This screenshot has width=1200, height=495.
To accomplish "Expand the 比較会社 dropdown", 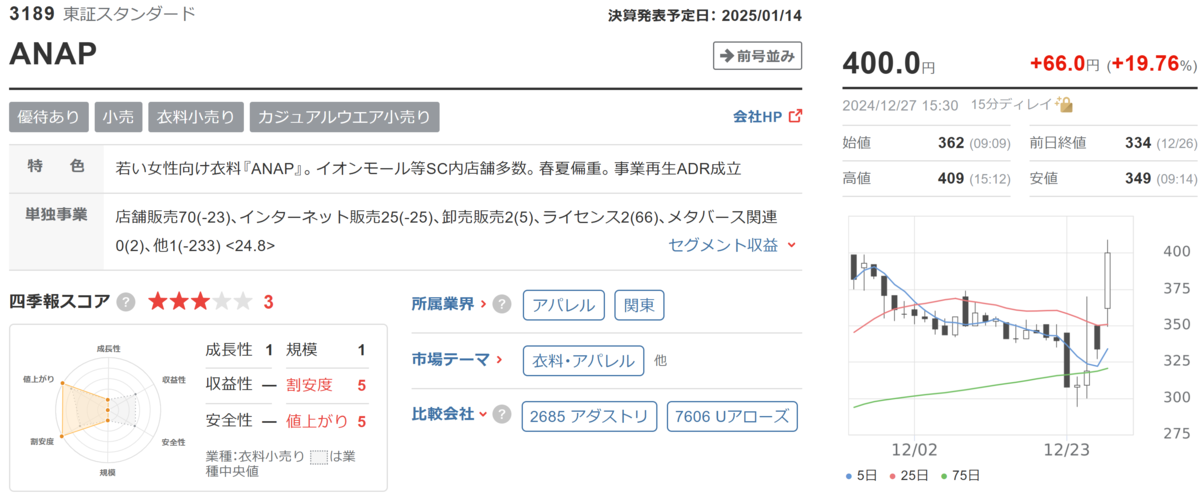I will pyautogui.click(x=449, y=414).
